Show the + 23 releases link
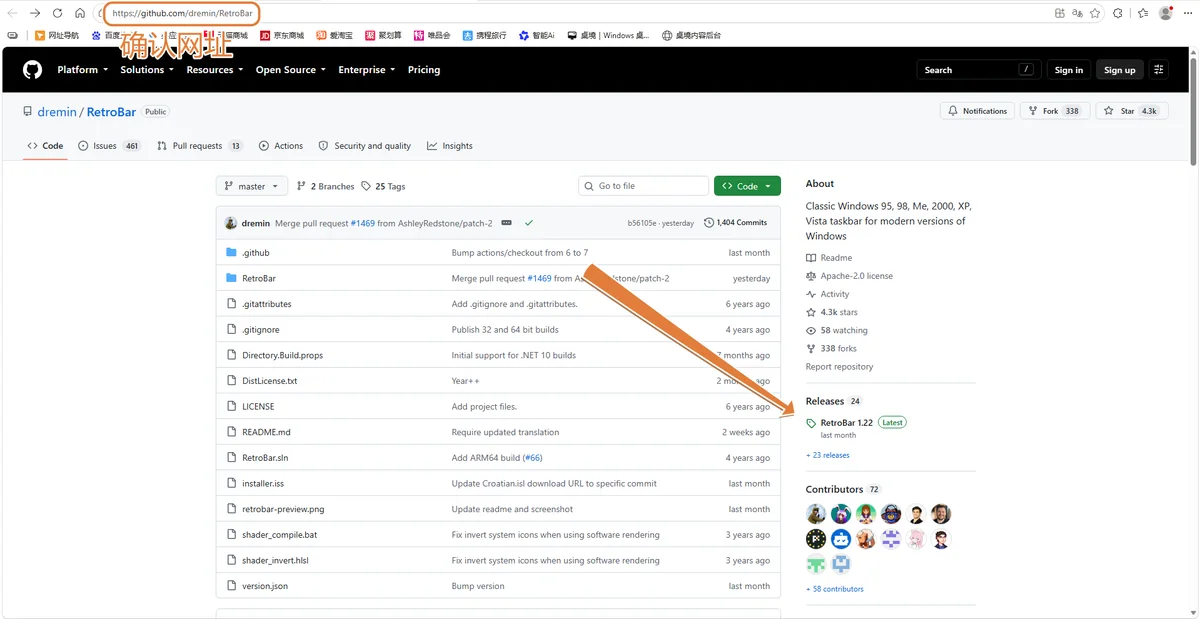Image resolution: width=1200 pixels, height=619 pixels. coord(828,455)
